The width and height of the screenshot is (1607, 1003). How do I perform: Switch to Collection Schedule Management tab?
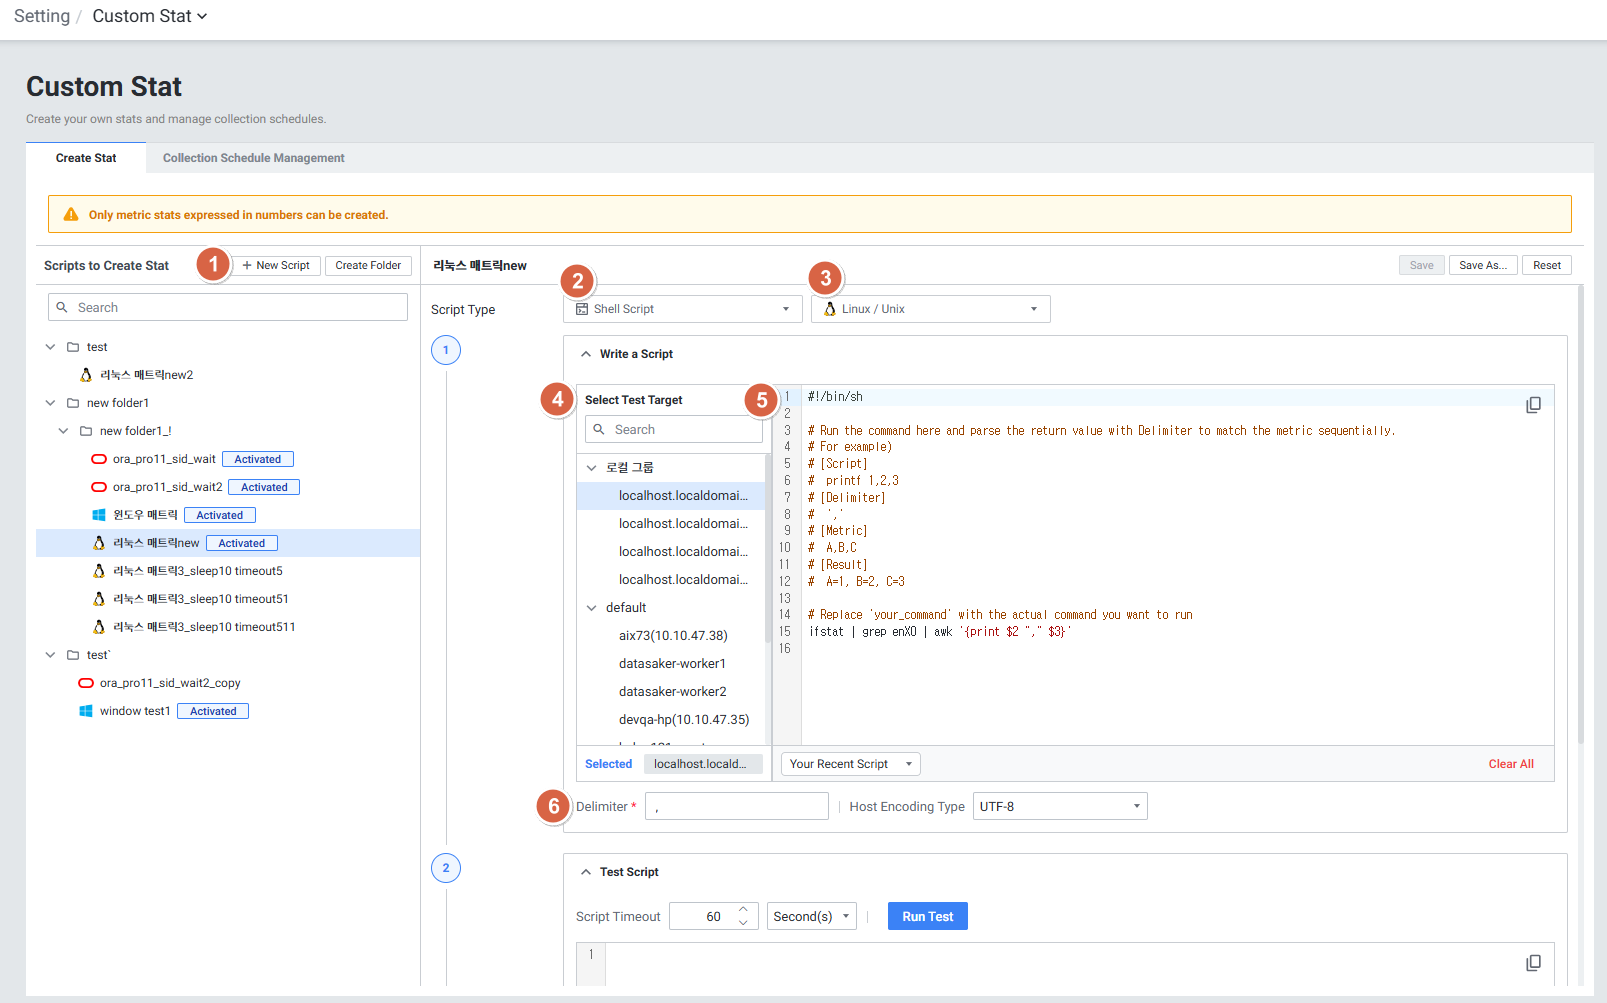(x=253, y=158)
